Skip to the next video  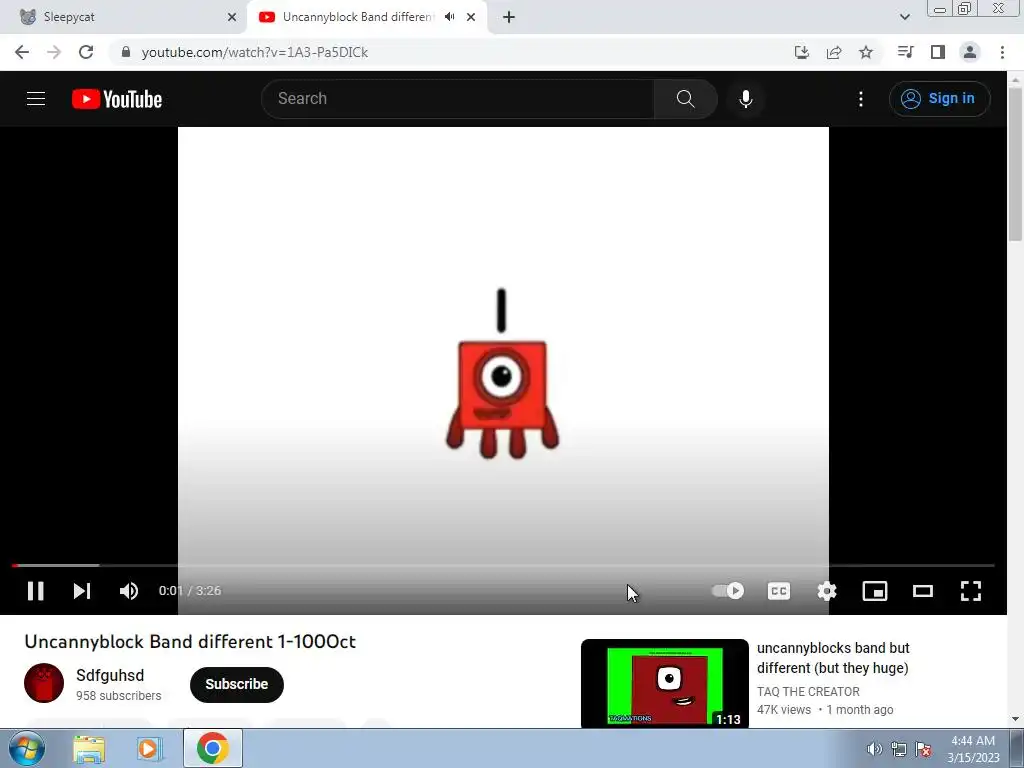pyautogui.click(x=82, y=591)
